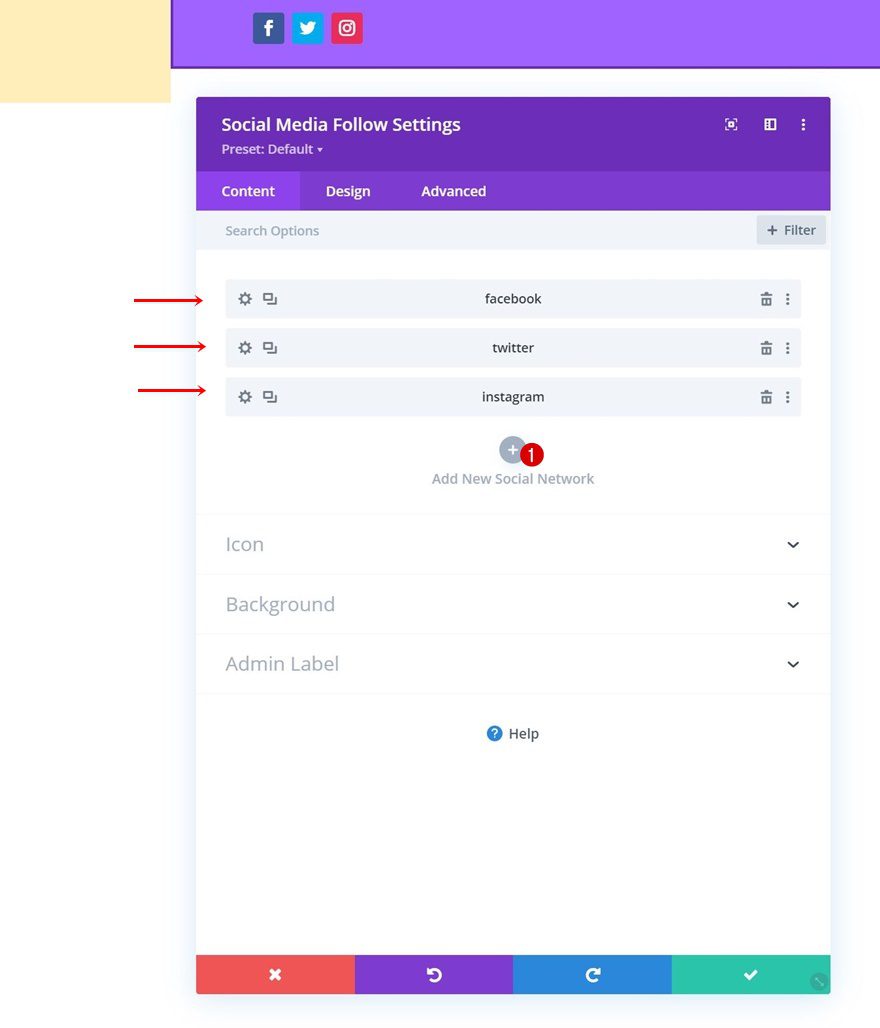Open instagram item settings gear

click(245, 397)
